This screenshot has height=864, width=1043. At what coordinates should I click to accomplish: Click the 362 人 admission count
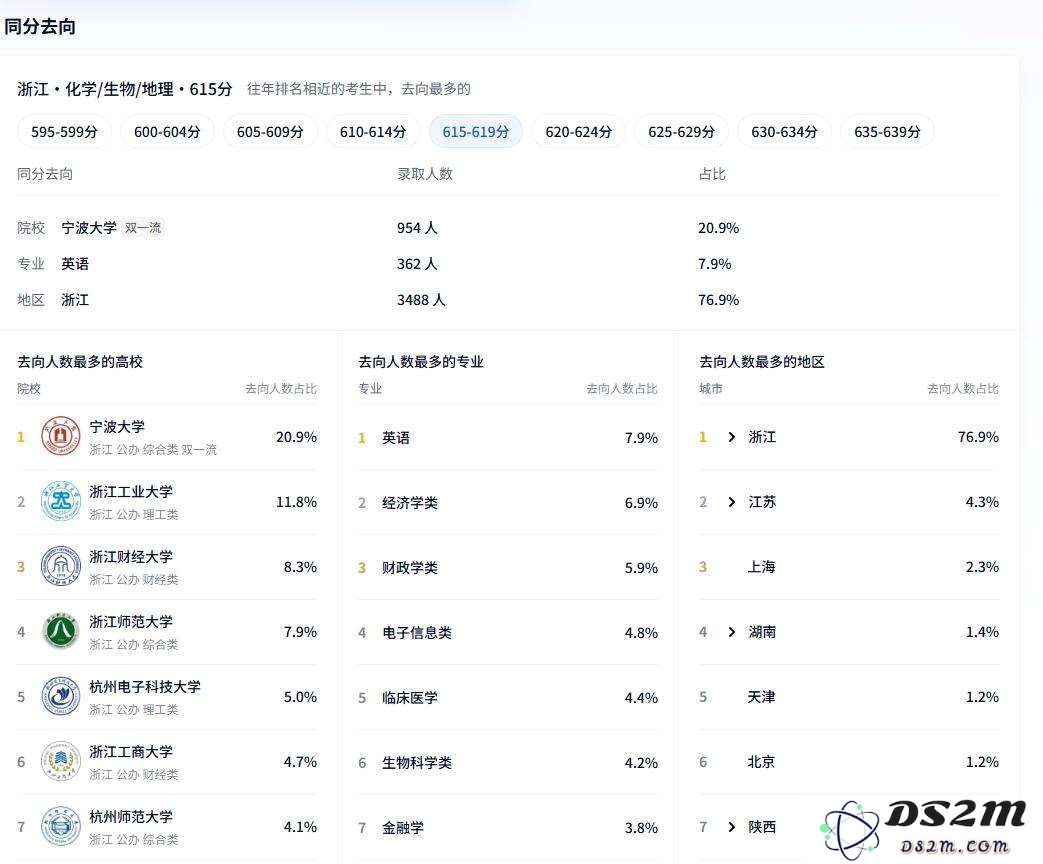click(x=417, y=264)
